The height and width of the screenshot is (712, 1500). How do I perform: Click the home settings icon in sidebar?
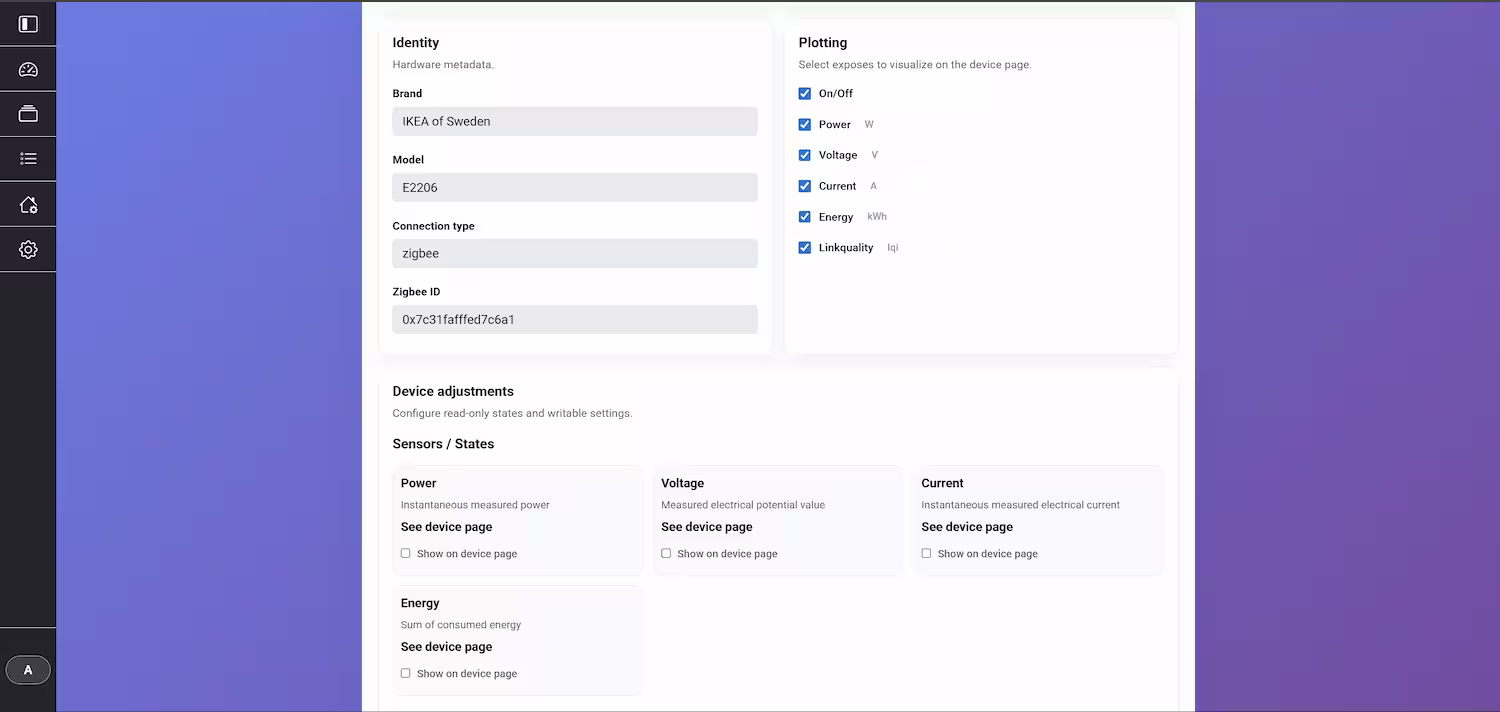pyautogui.click(x=27, y=203)
